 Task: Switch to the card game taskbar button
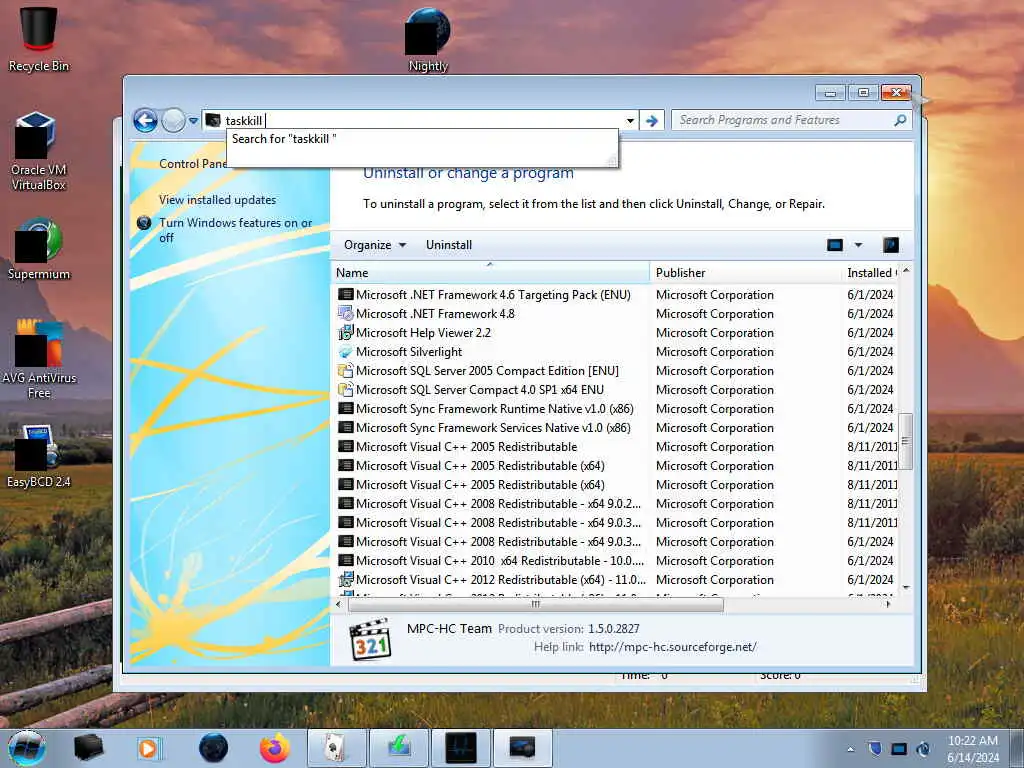click(336, 748)
